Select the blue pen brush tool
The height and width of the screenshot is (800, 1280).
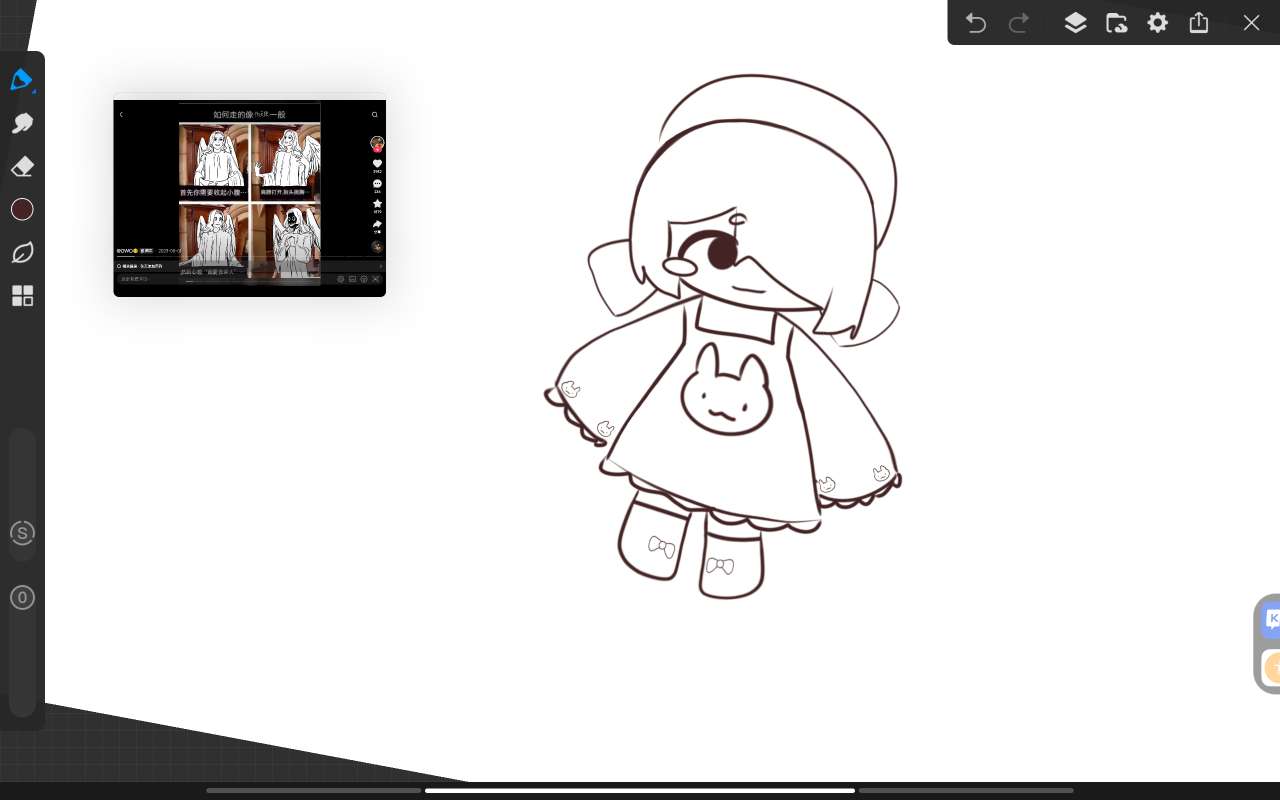pos(22,80)
